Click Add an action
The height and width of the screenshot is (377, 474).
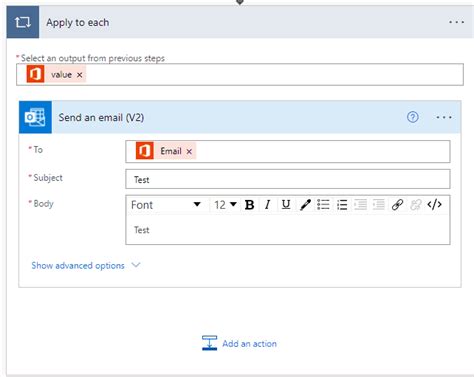[250, 344]
